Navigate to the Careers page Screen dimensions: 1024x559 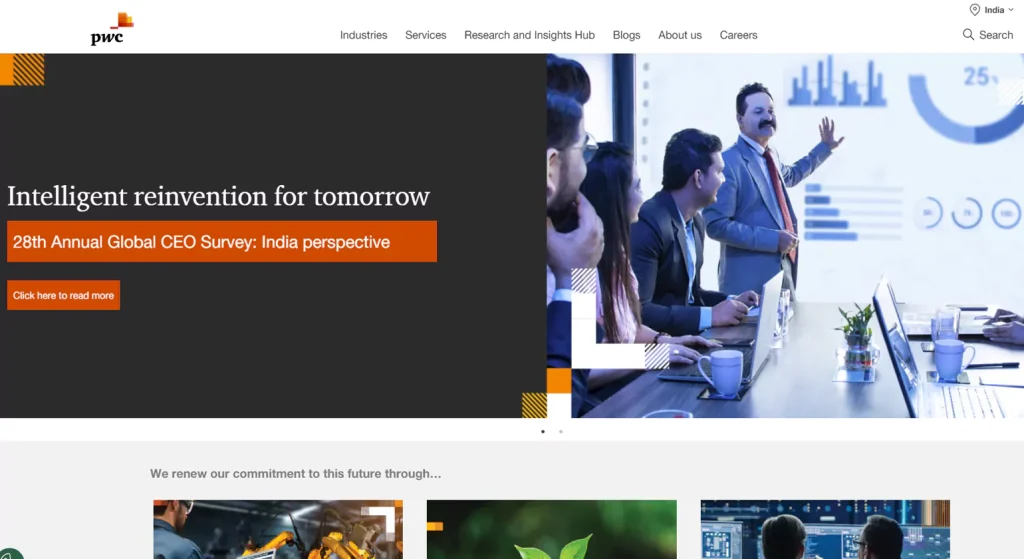738,35
